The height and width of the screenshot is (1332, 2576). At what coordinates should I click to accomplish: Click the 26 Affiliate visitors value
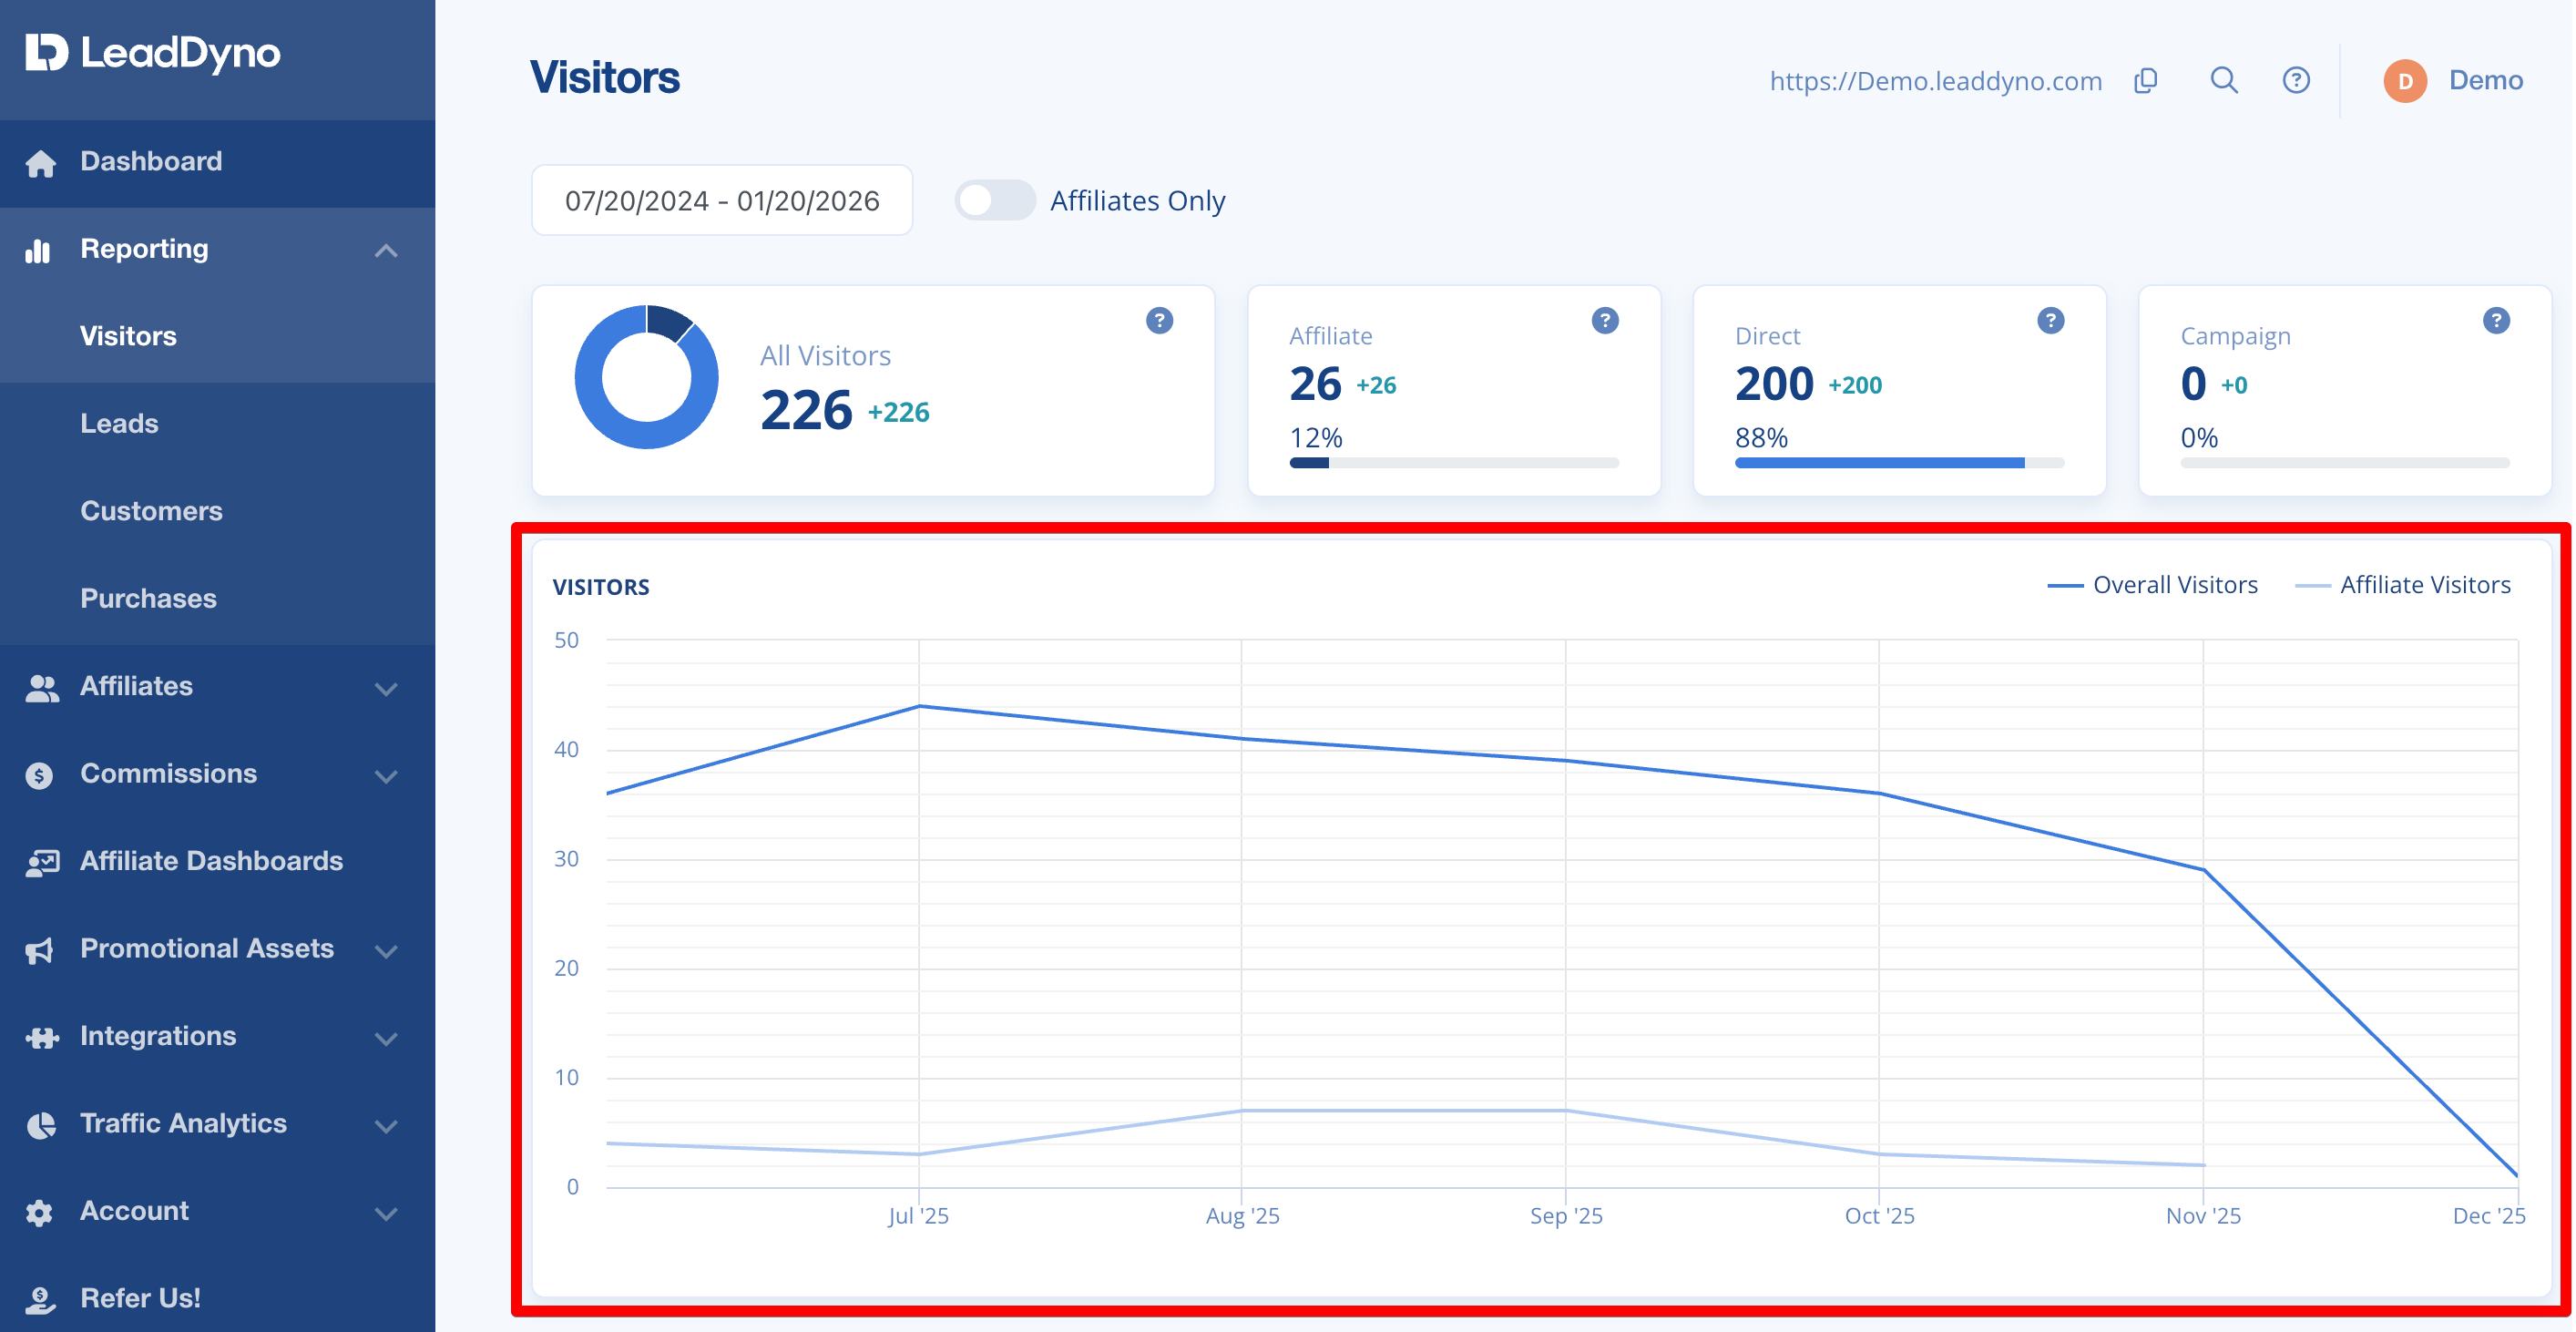(1315, 384)
